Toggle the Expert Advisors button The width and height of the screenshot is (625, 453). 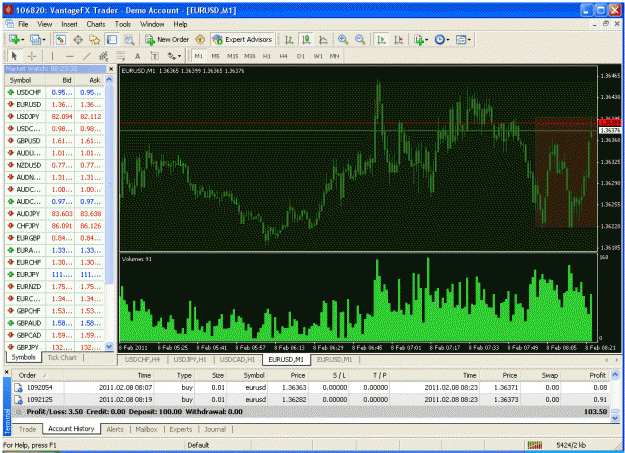coord(242,39)
